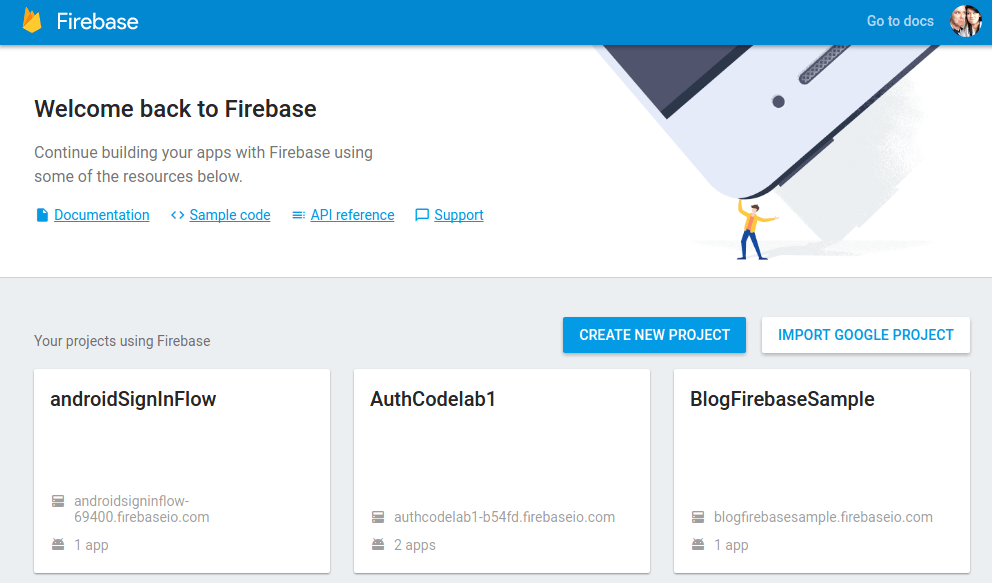Click the Documentation page icon
Screen dimensions: 992x583
[42, 215]
